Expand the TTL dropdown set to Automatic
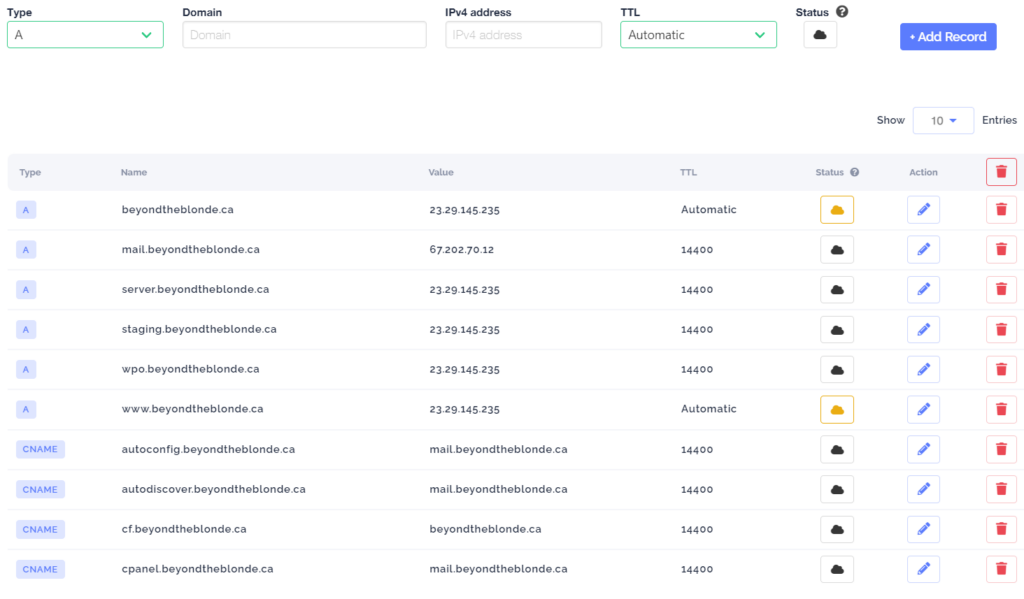This screenshot has height=599, width=1024. tap(698, 35)
